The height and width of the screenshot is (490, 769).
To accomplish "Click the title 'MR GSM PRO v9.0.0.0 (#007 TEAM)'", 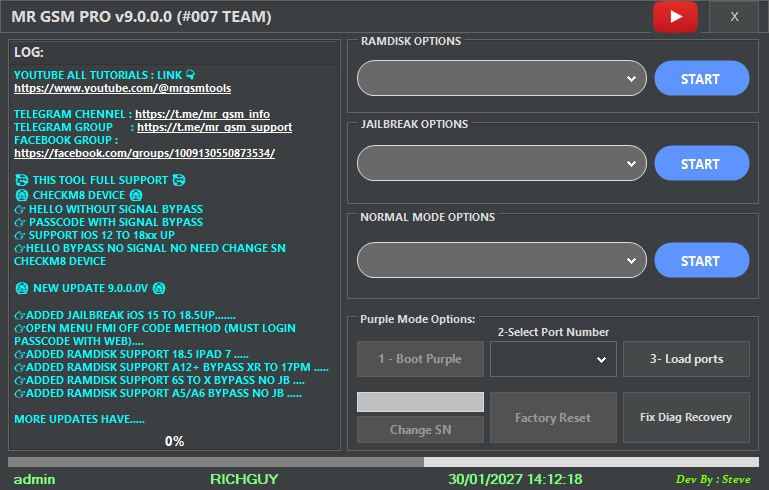I will pyautogui.click(x=141, y=17).
